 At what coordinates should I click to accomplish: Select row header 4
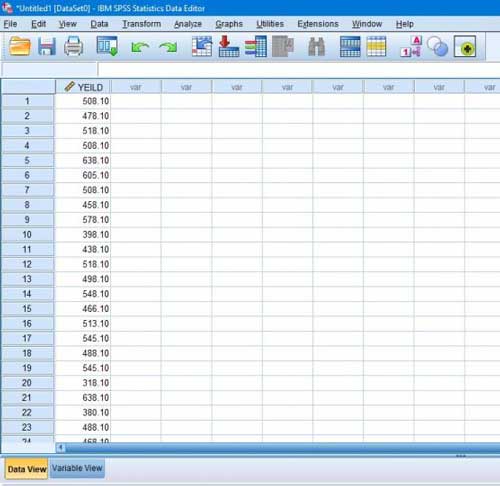click(x=27, y=146)
